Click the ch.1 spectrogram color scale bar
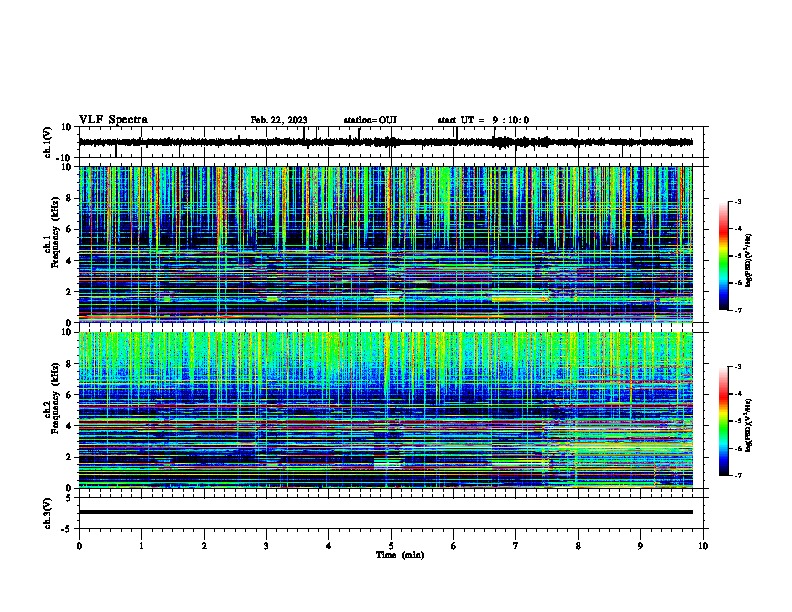 click(x=724, y=256)
